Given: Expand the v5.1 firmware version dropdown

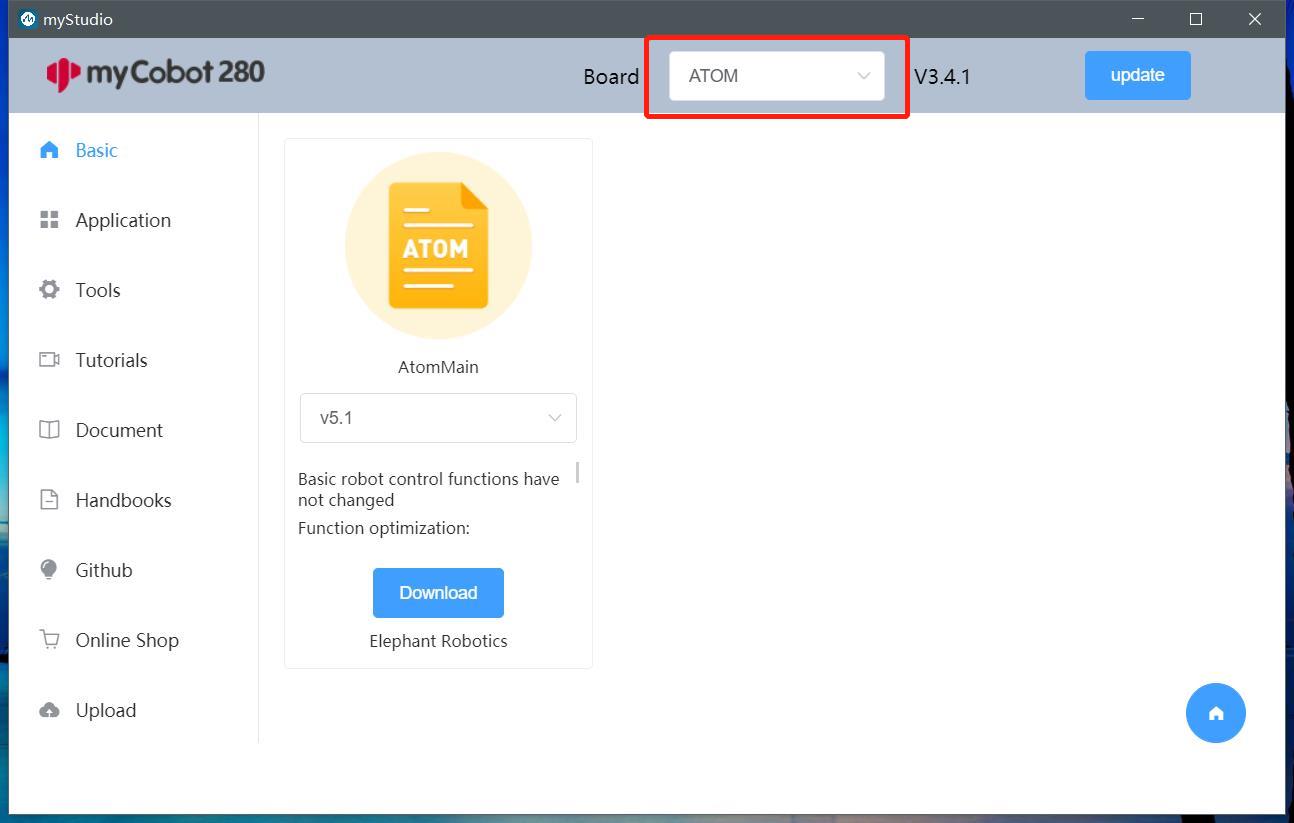Looking at the screenshot, I should point(438,418).
